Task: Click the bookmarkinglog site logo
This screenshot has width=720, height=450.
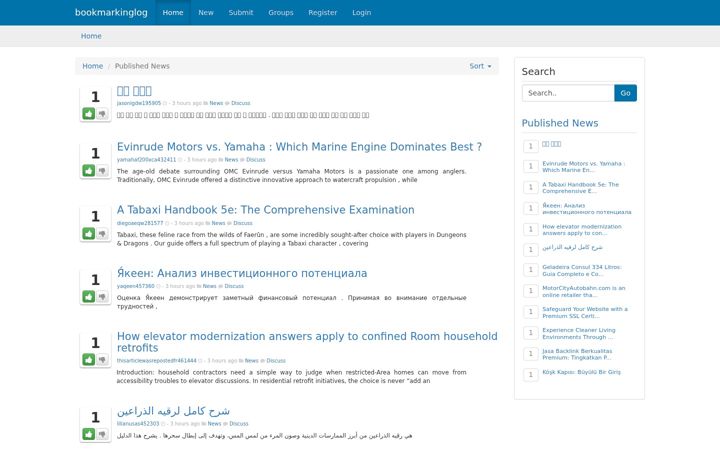Action: (111, 12)
